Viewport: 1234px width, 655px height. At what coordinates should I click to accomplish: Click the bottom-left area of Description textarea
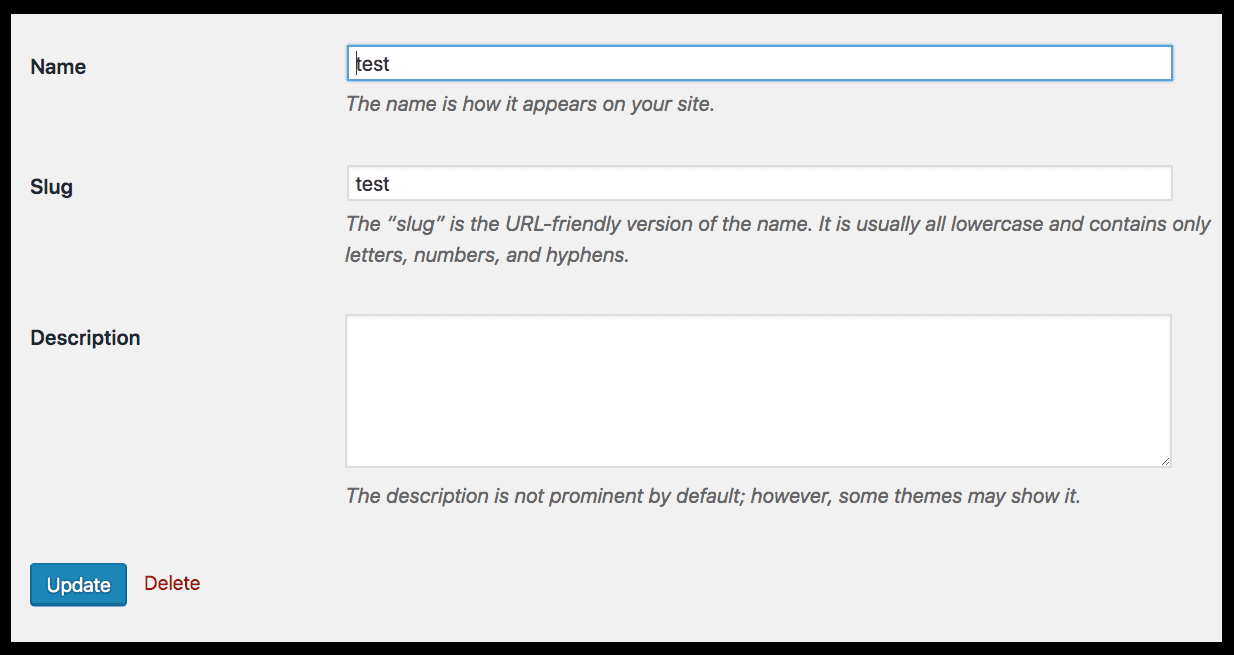pos(380,450)
